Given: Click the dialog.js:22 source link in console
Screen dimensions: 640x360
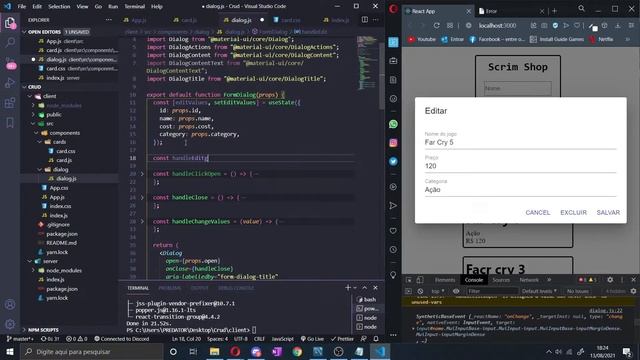Looking at the screenshot, I should (x=606, y=311).
